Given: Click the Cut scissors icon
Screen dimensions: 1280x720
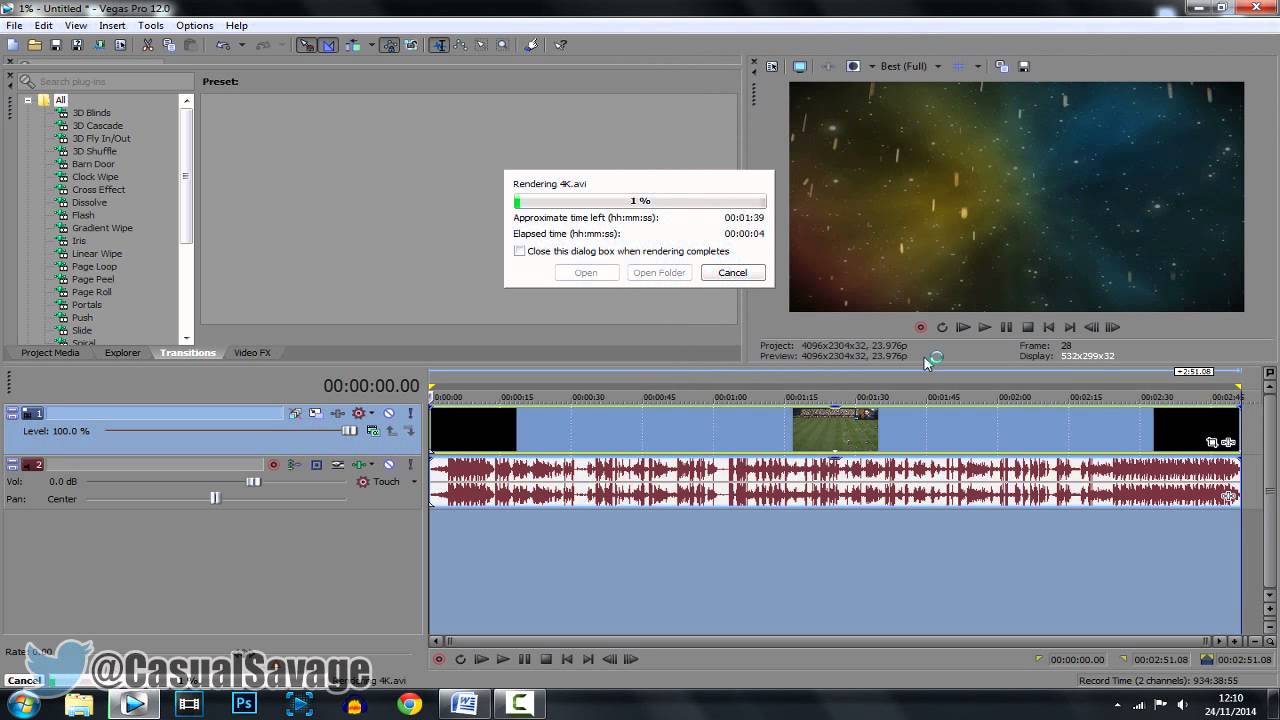Looking at the screenshot, I should pyautogui.click(x=147, y=45).
